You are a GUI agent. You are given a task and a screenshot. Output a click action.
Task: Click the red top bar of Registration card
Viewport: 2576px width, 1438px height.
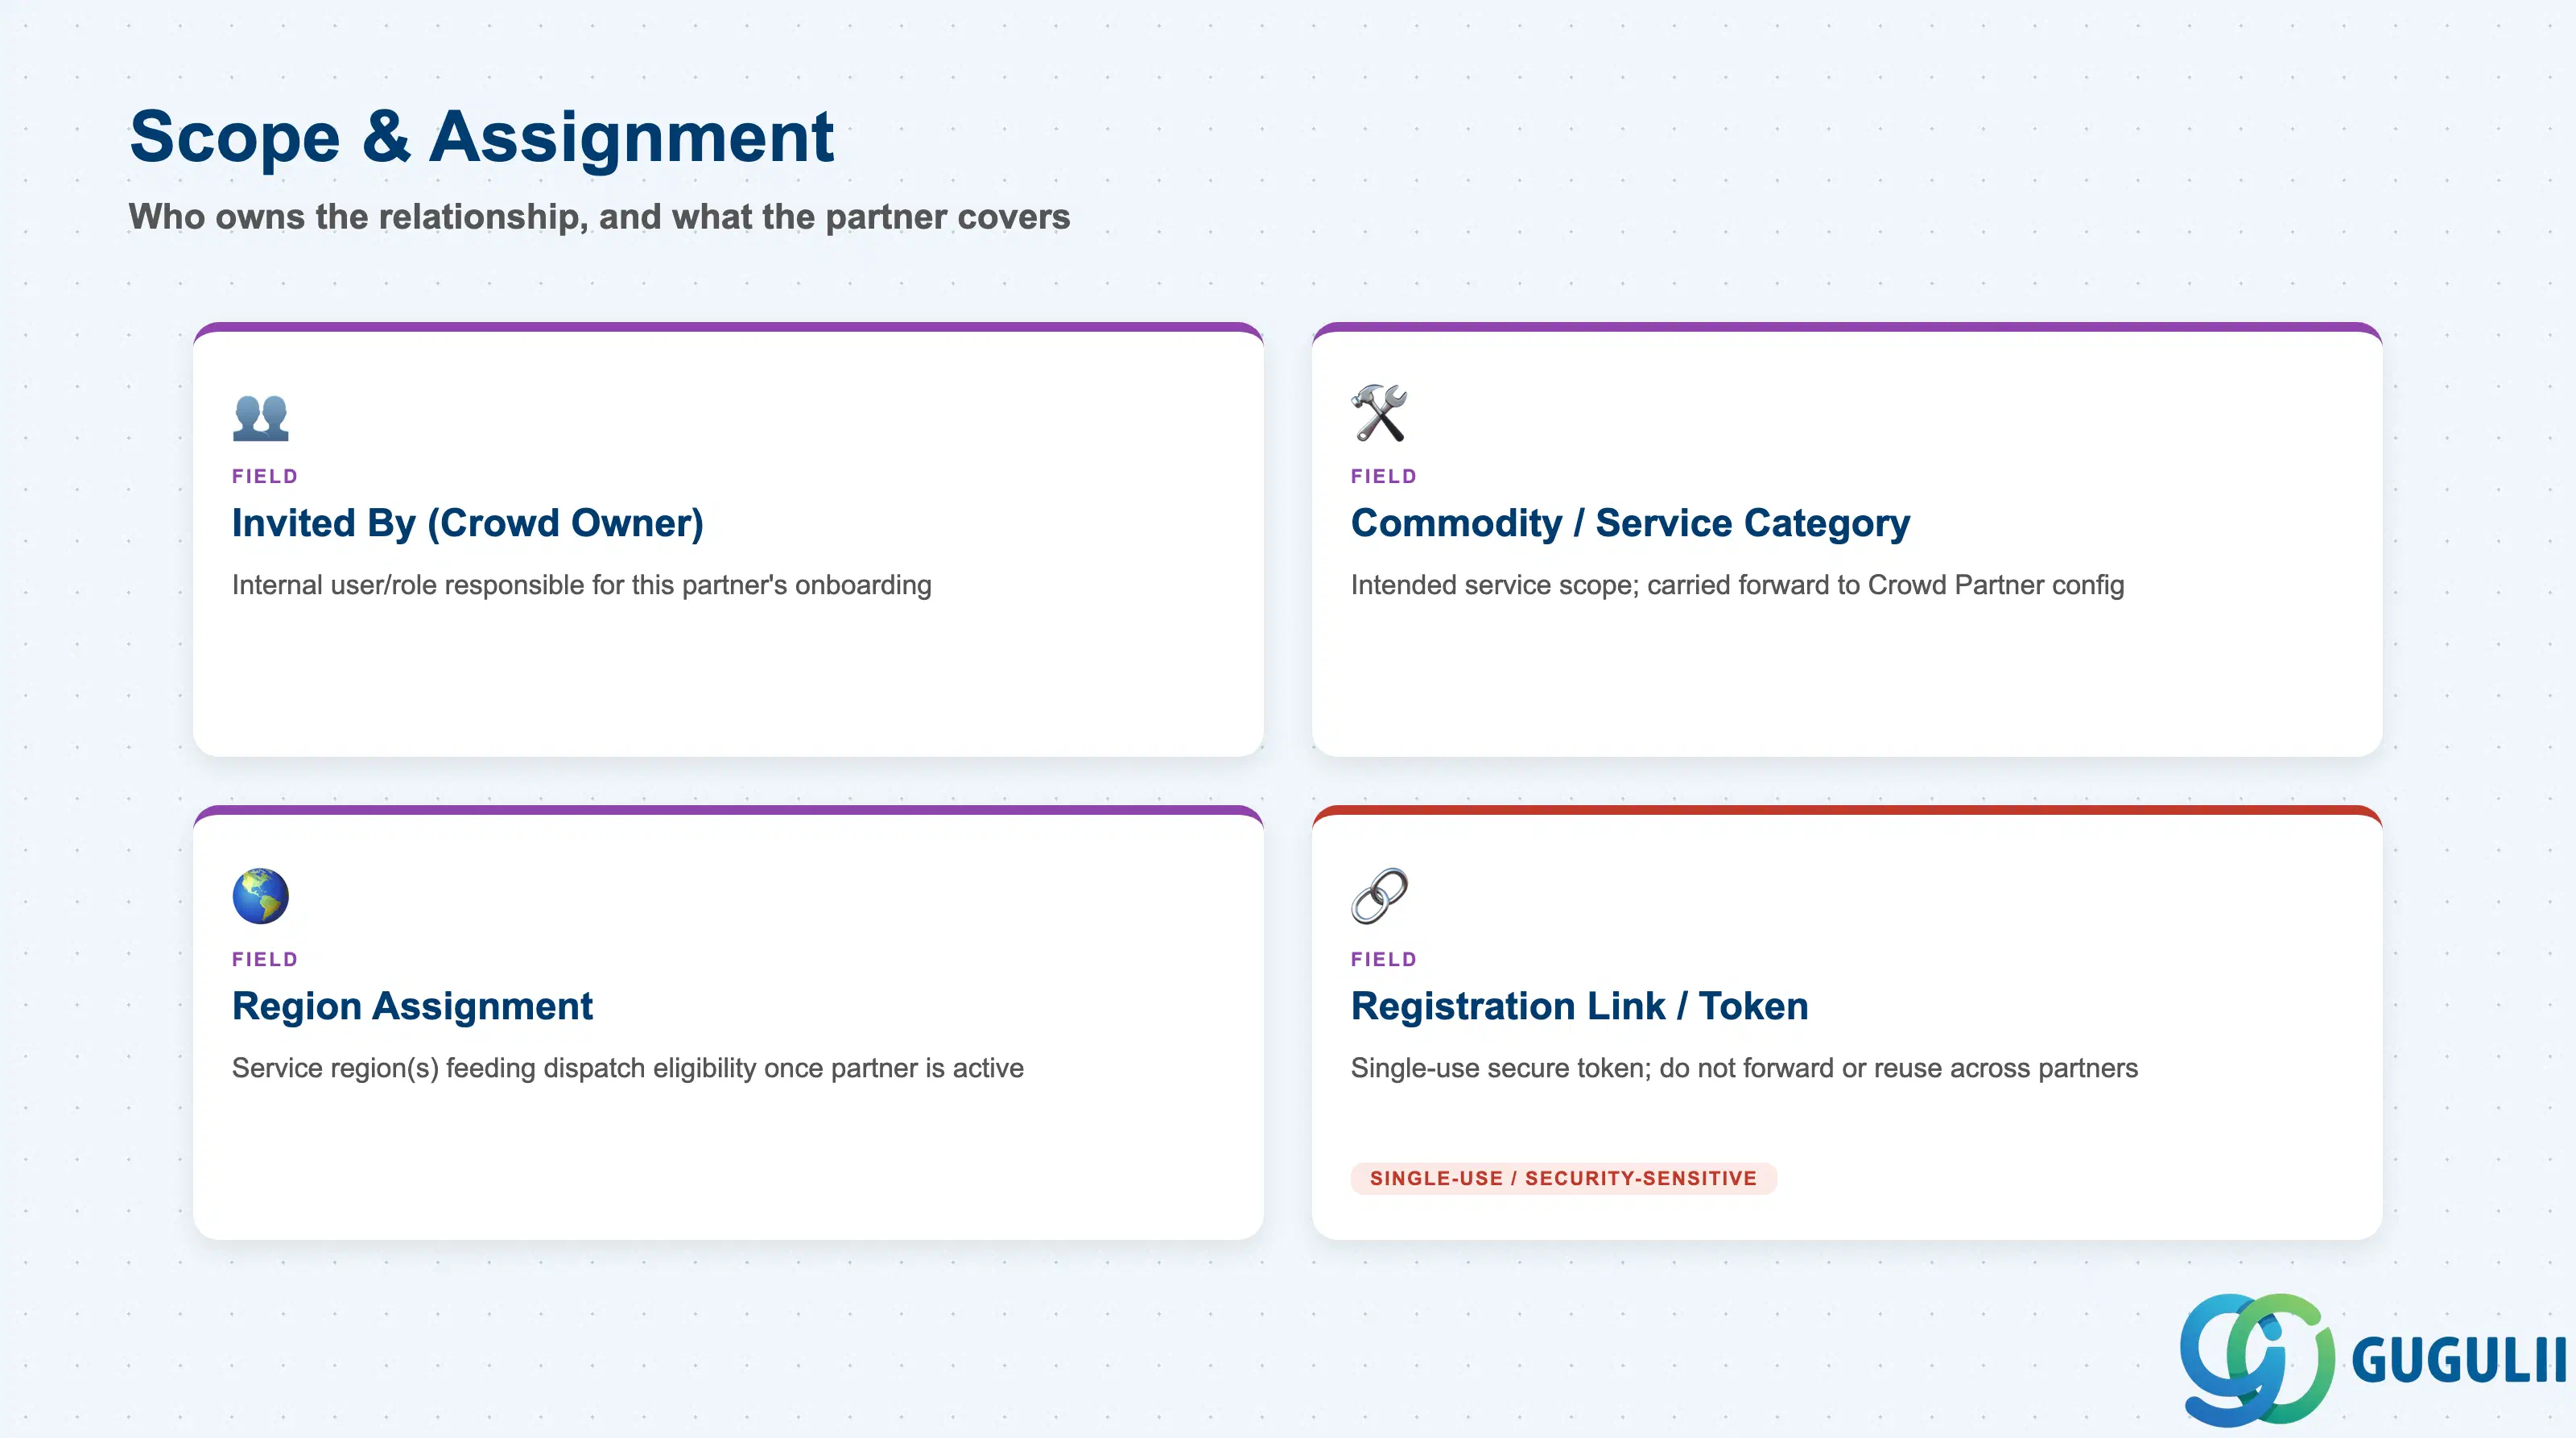click(1847, 810)
